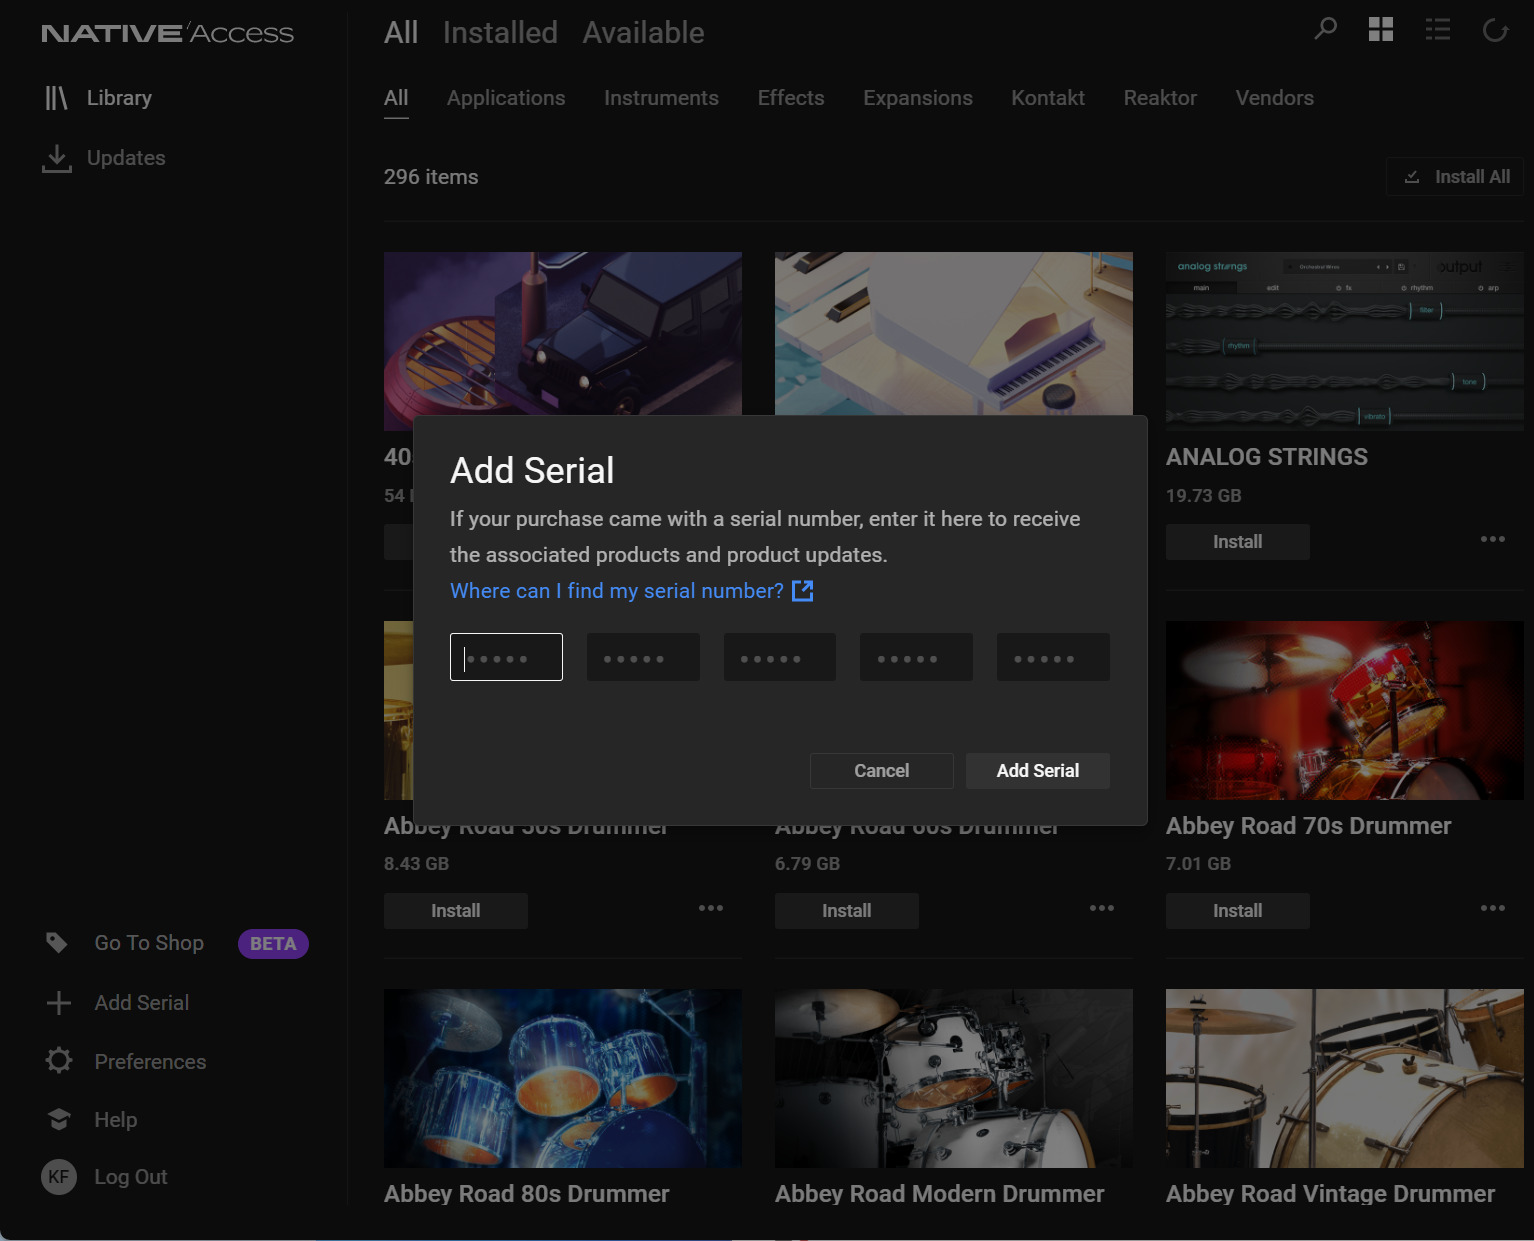This screenshot has width=1534, height=1241.
Task: Install Abbey Road 60s Drummer
Action: pyautogui.click(x=847, y=911)
